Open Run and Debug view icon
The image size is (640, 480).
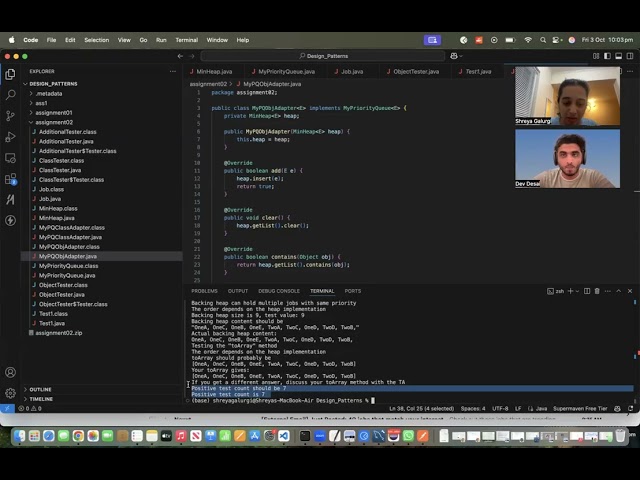(10, 137)
